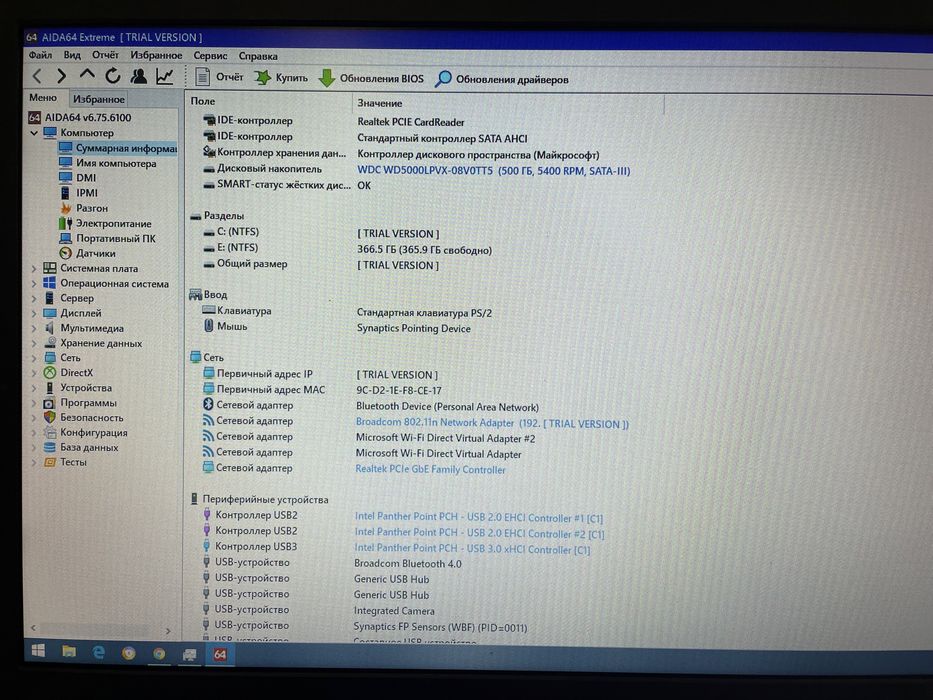Open File Explorer from taskbar
The height and width of the screenshot is (700, 933).
pos(69,652)
